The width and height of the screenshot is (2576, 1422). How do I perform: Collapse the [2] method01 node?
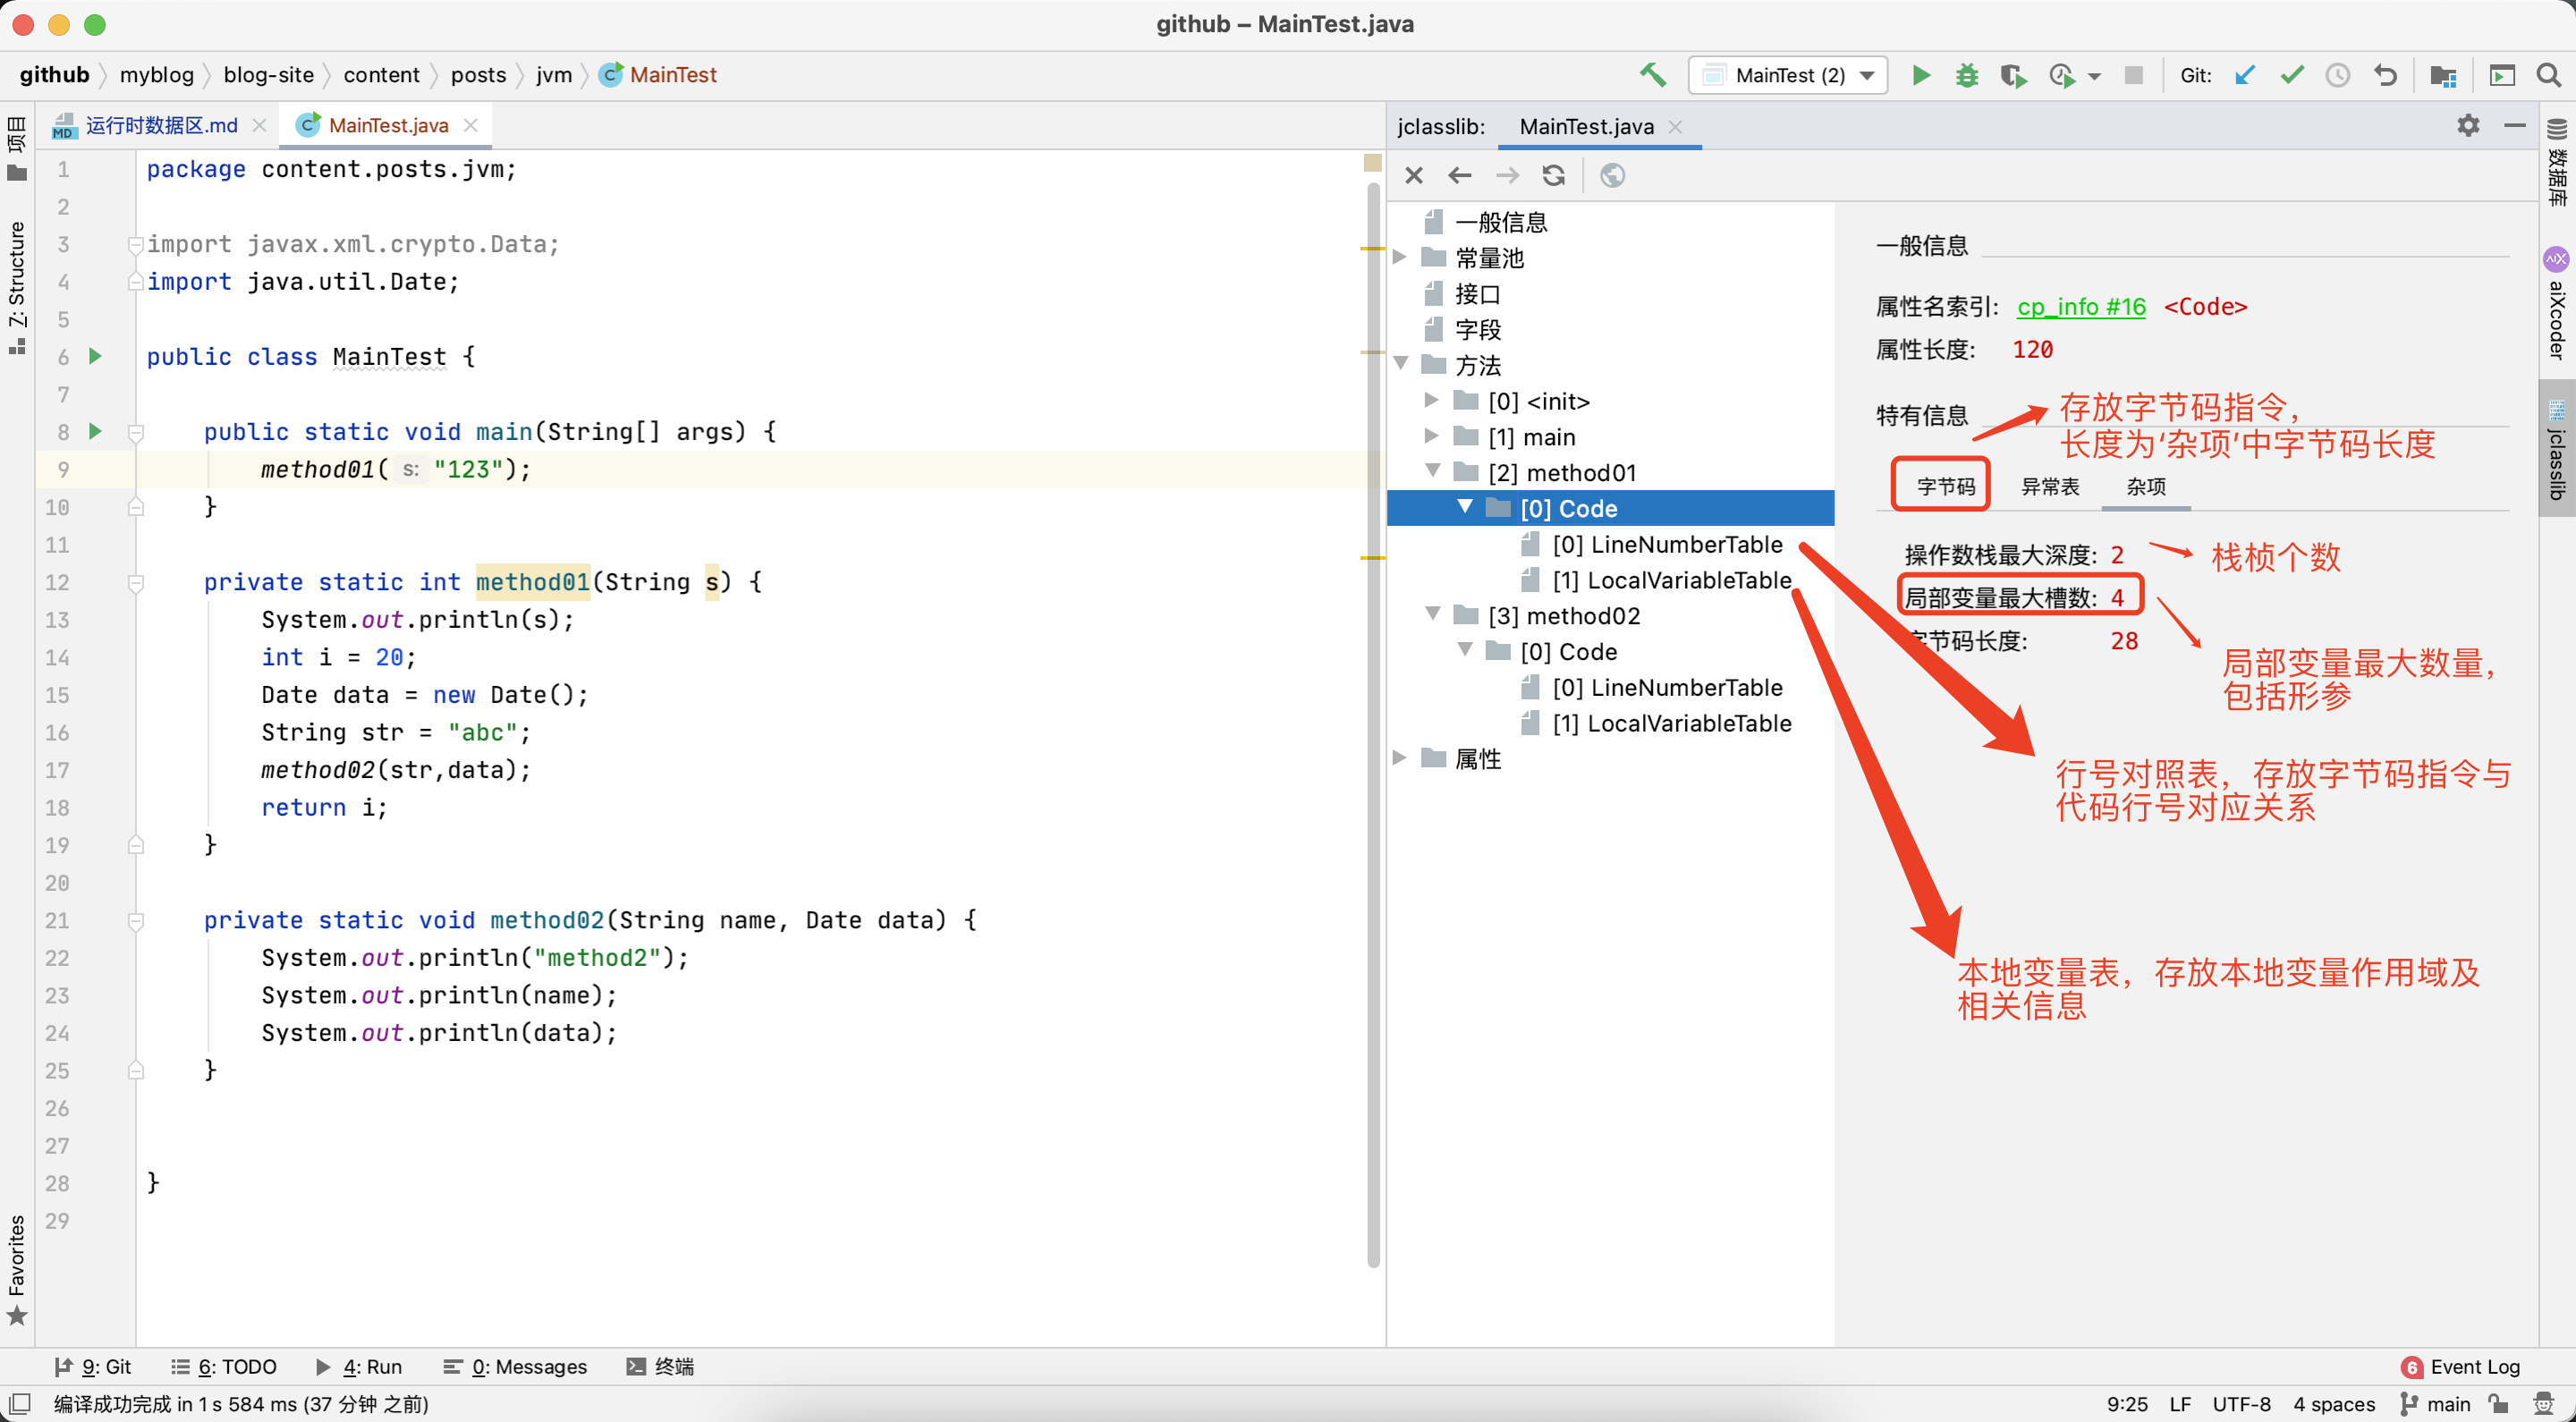coord(1432,470)
